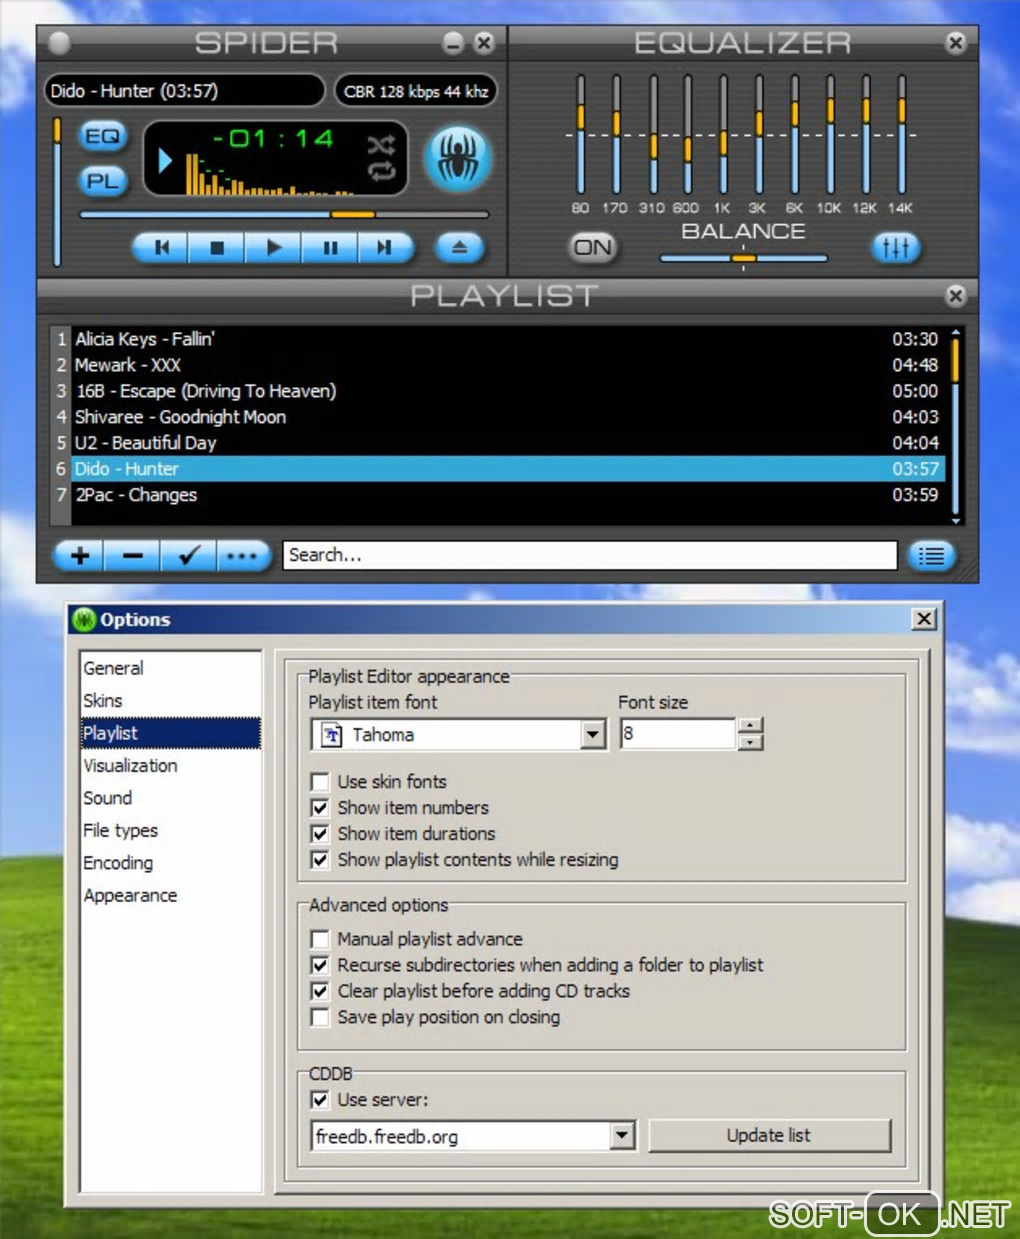This screenshot has height=1239, width=1020.
Task: Click the shuffle icon in the display
Action: (380, 146)
